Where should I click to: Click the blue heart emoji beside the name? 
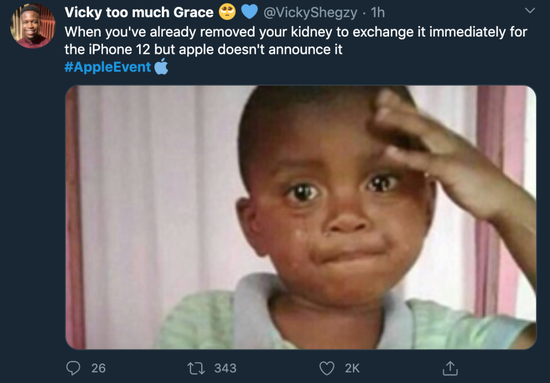(x=249, y=12)
